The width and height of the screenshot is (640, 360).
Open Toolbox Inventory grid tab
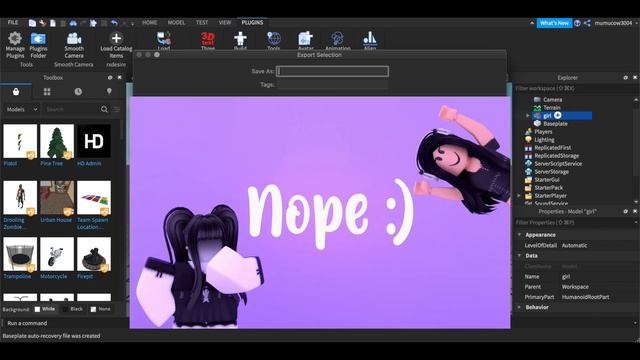point(47,91)
